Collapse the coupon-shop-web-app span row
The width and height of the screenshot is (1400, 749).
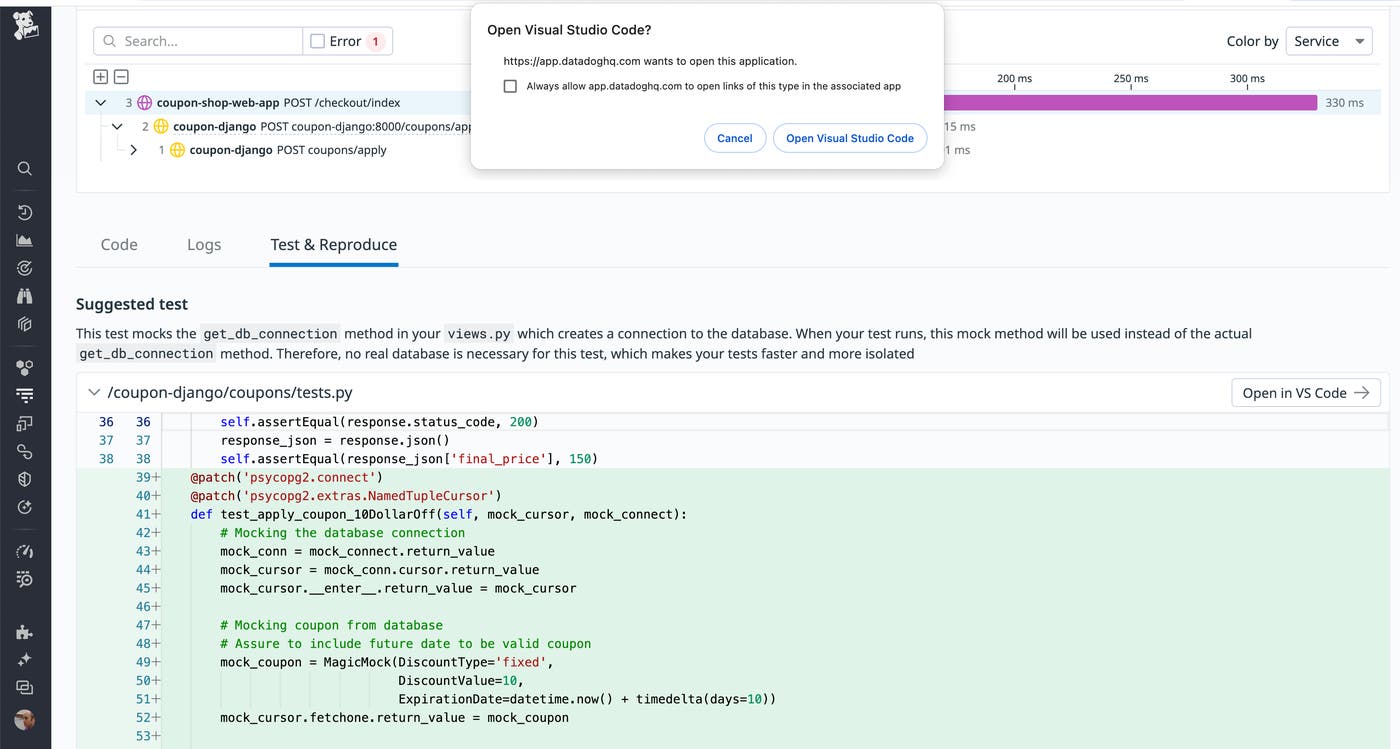pos(100,102)
